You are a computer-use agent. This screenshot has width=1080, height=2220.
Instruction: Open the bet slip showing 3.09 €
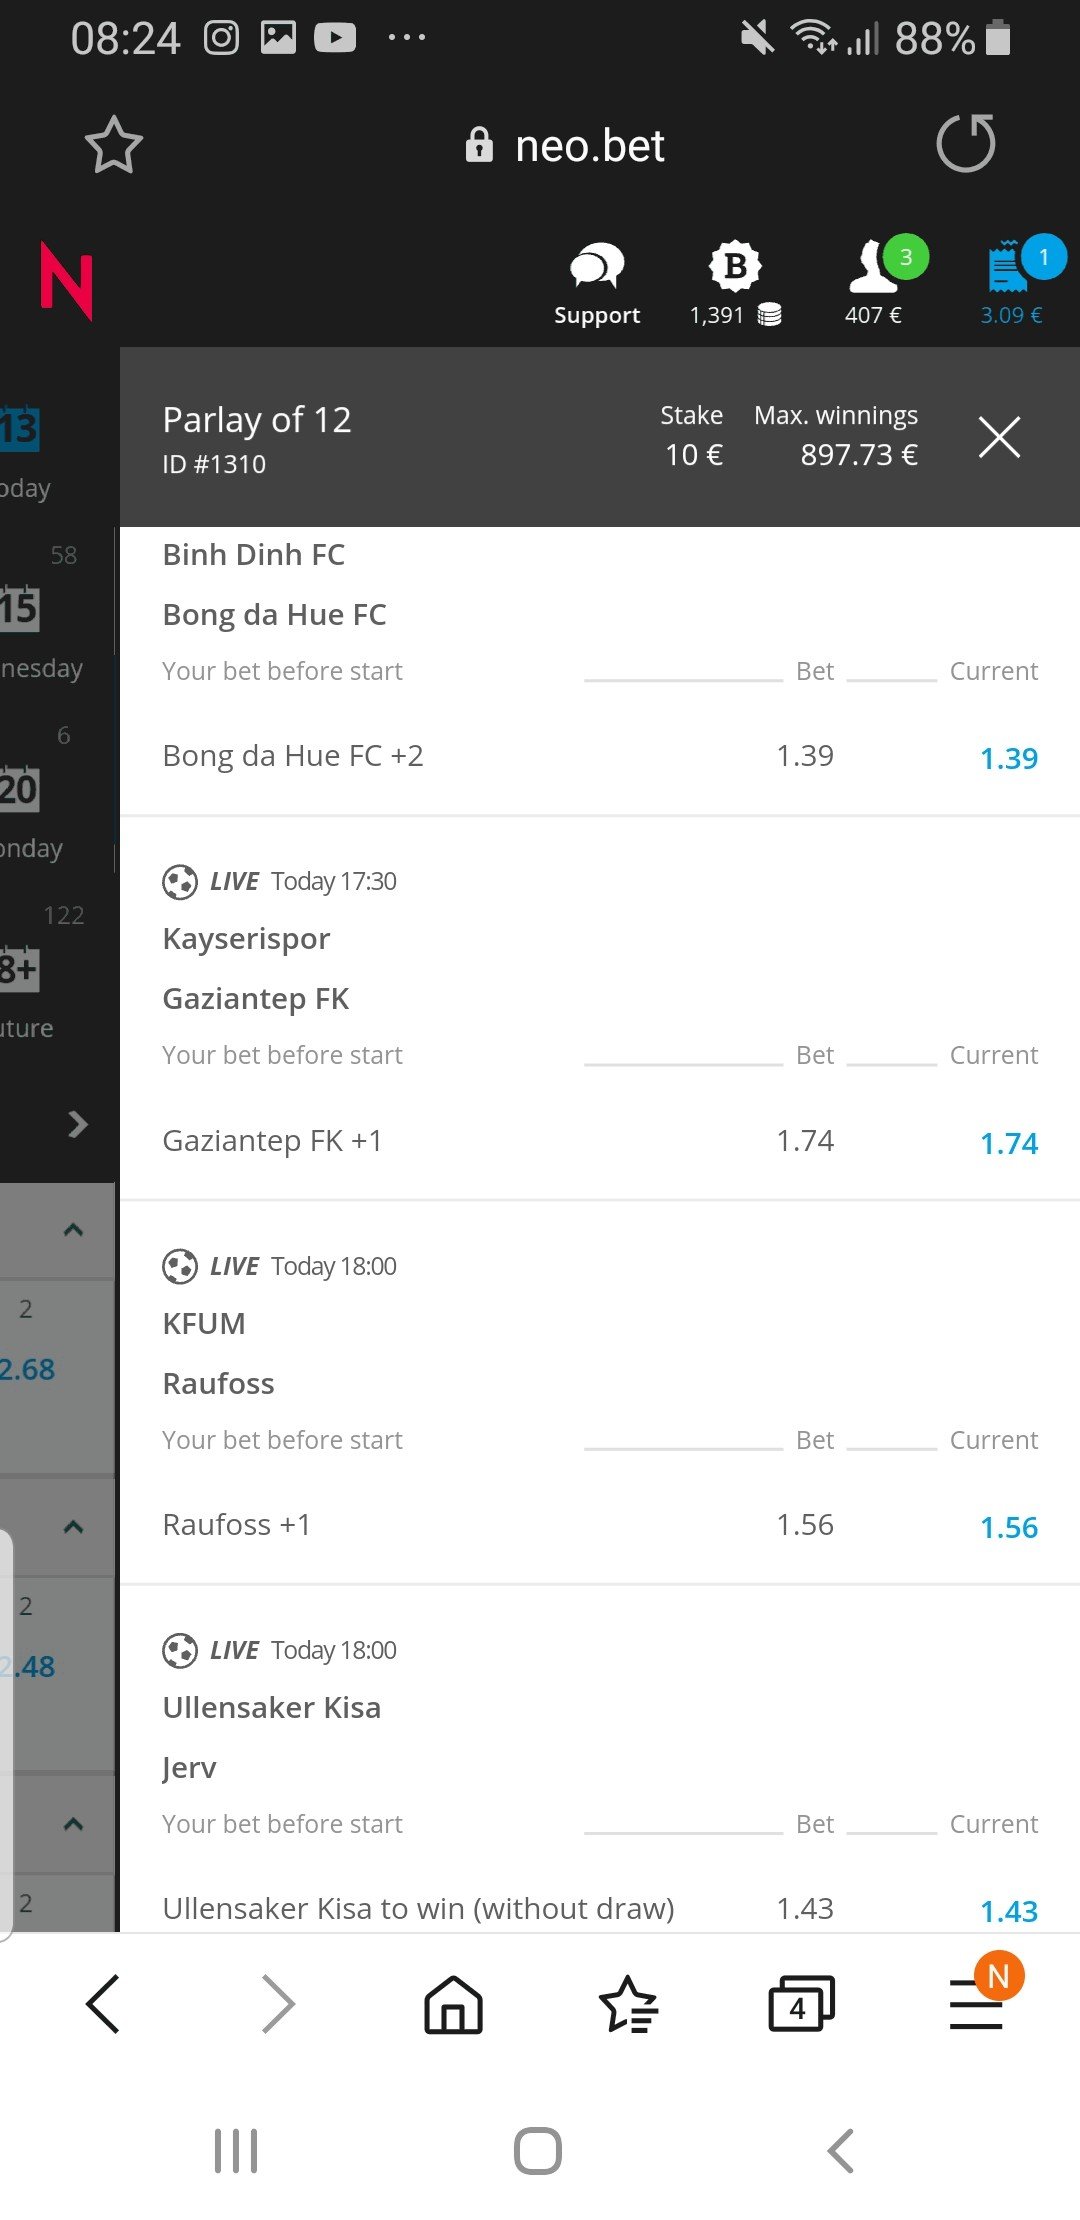click(1012, 284)
